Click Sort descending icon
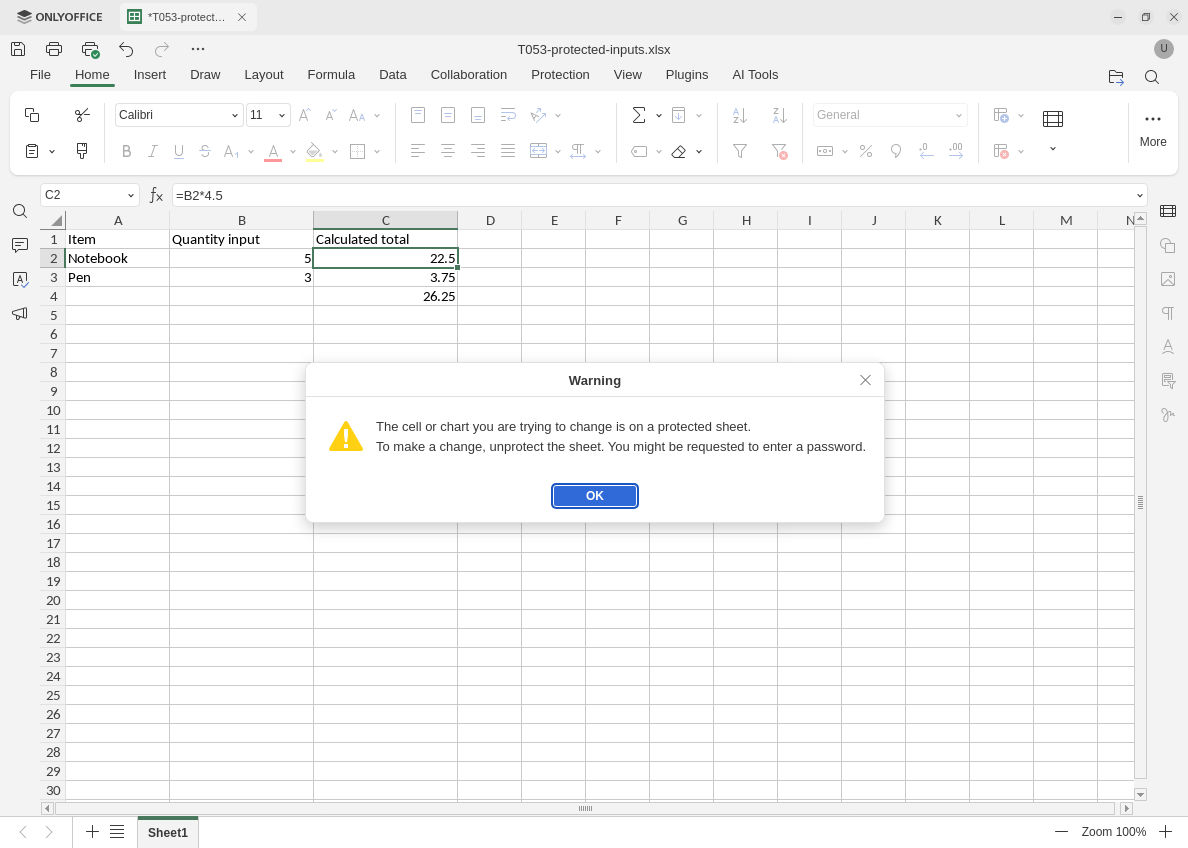 tap(780, 114)
